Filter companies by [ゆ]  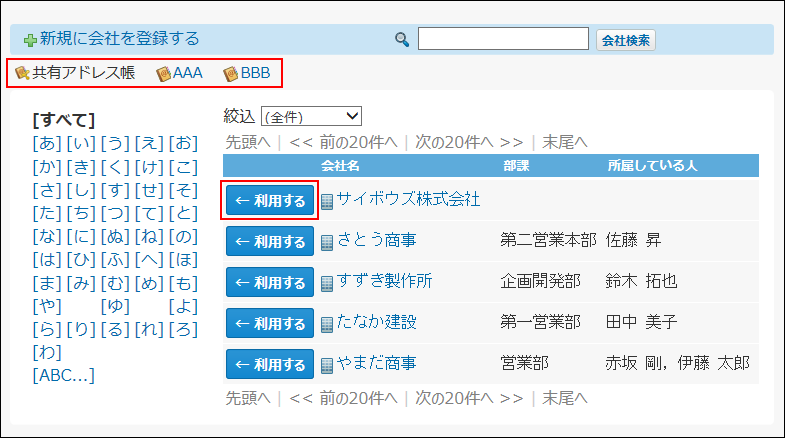pyautogui.click(x=115, y=306)
